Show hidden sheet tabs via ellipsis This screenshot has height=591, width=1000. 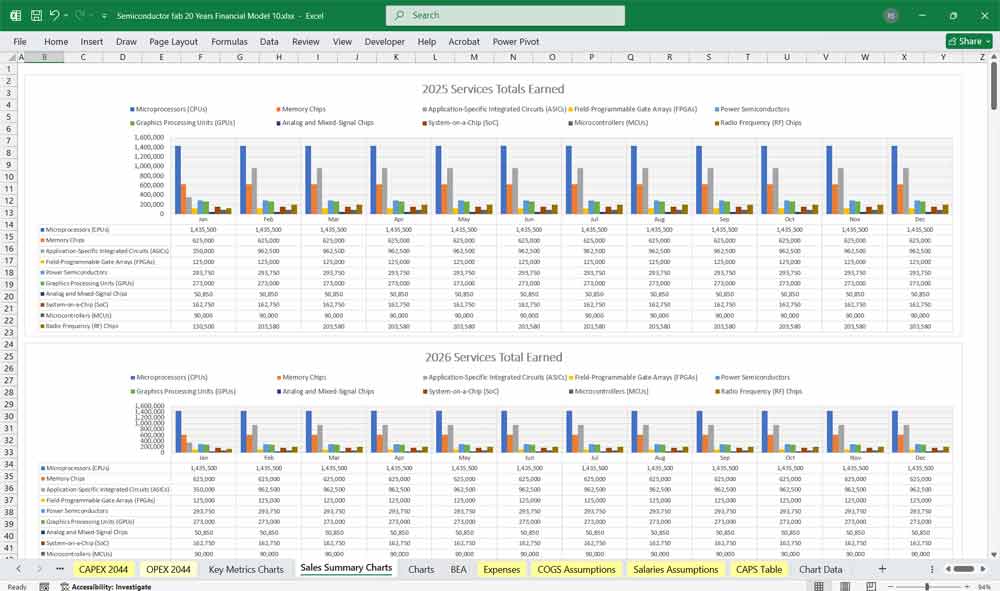[x=60, y=569]
